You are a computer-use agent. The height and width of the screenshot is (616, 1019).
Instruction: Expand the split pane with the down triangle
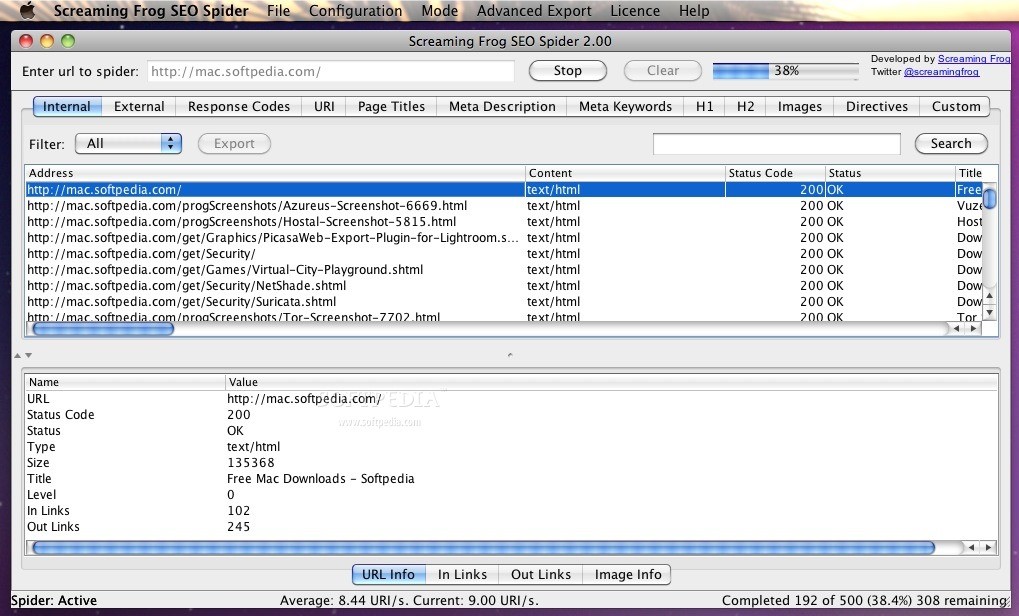pos(28,355)
